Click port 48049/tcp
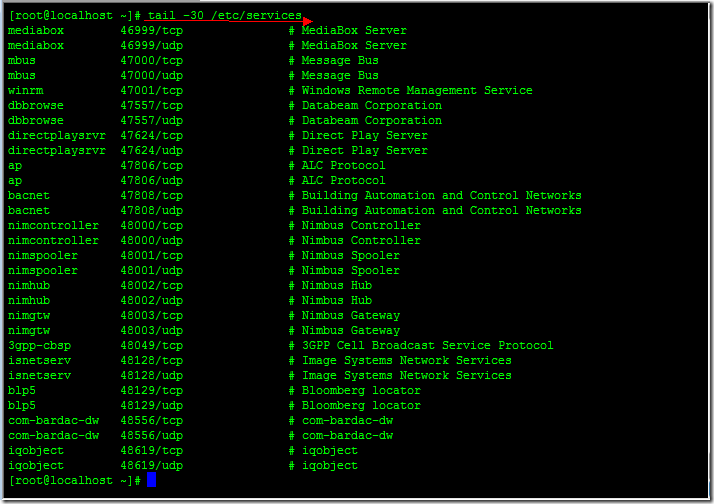 click(152, 346)
